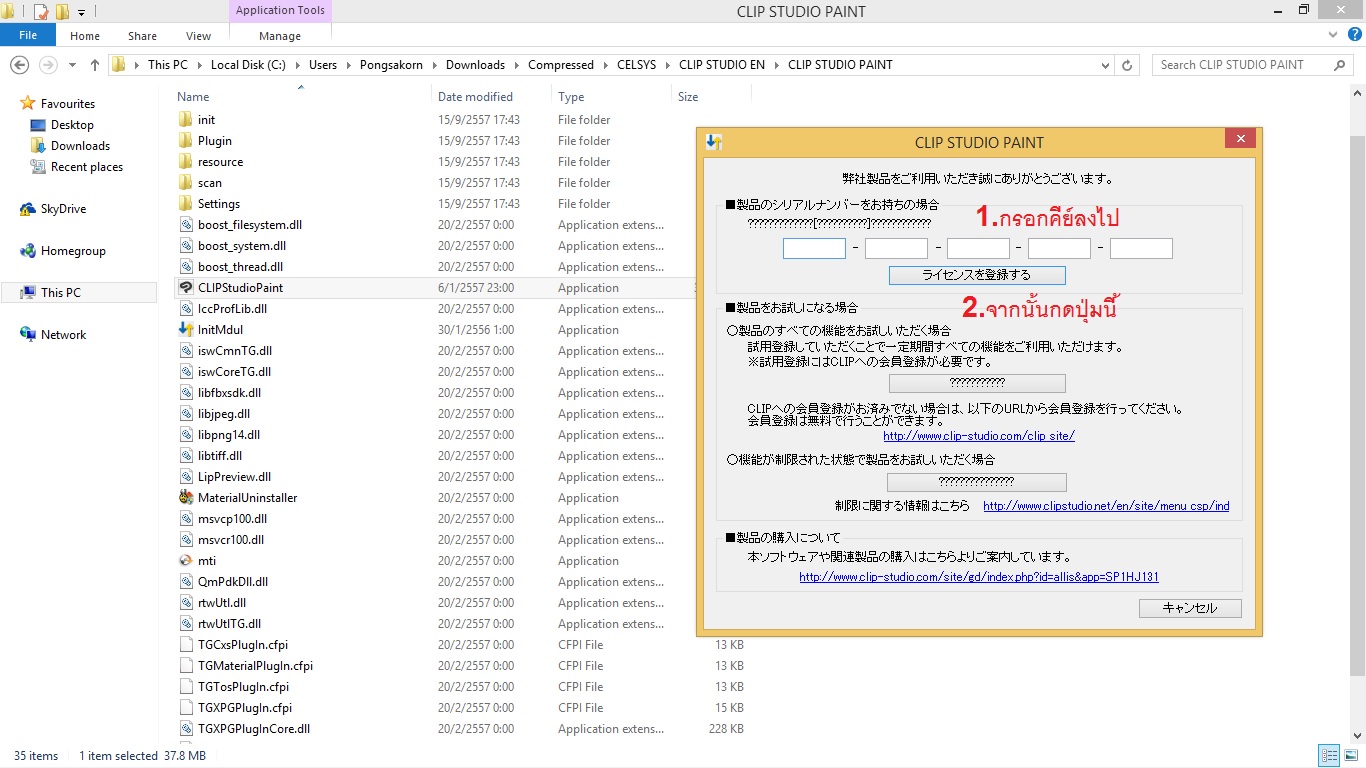
Task: Click the キャンセル cancel button
Action: [1190, 608]
